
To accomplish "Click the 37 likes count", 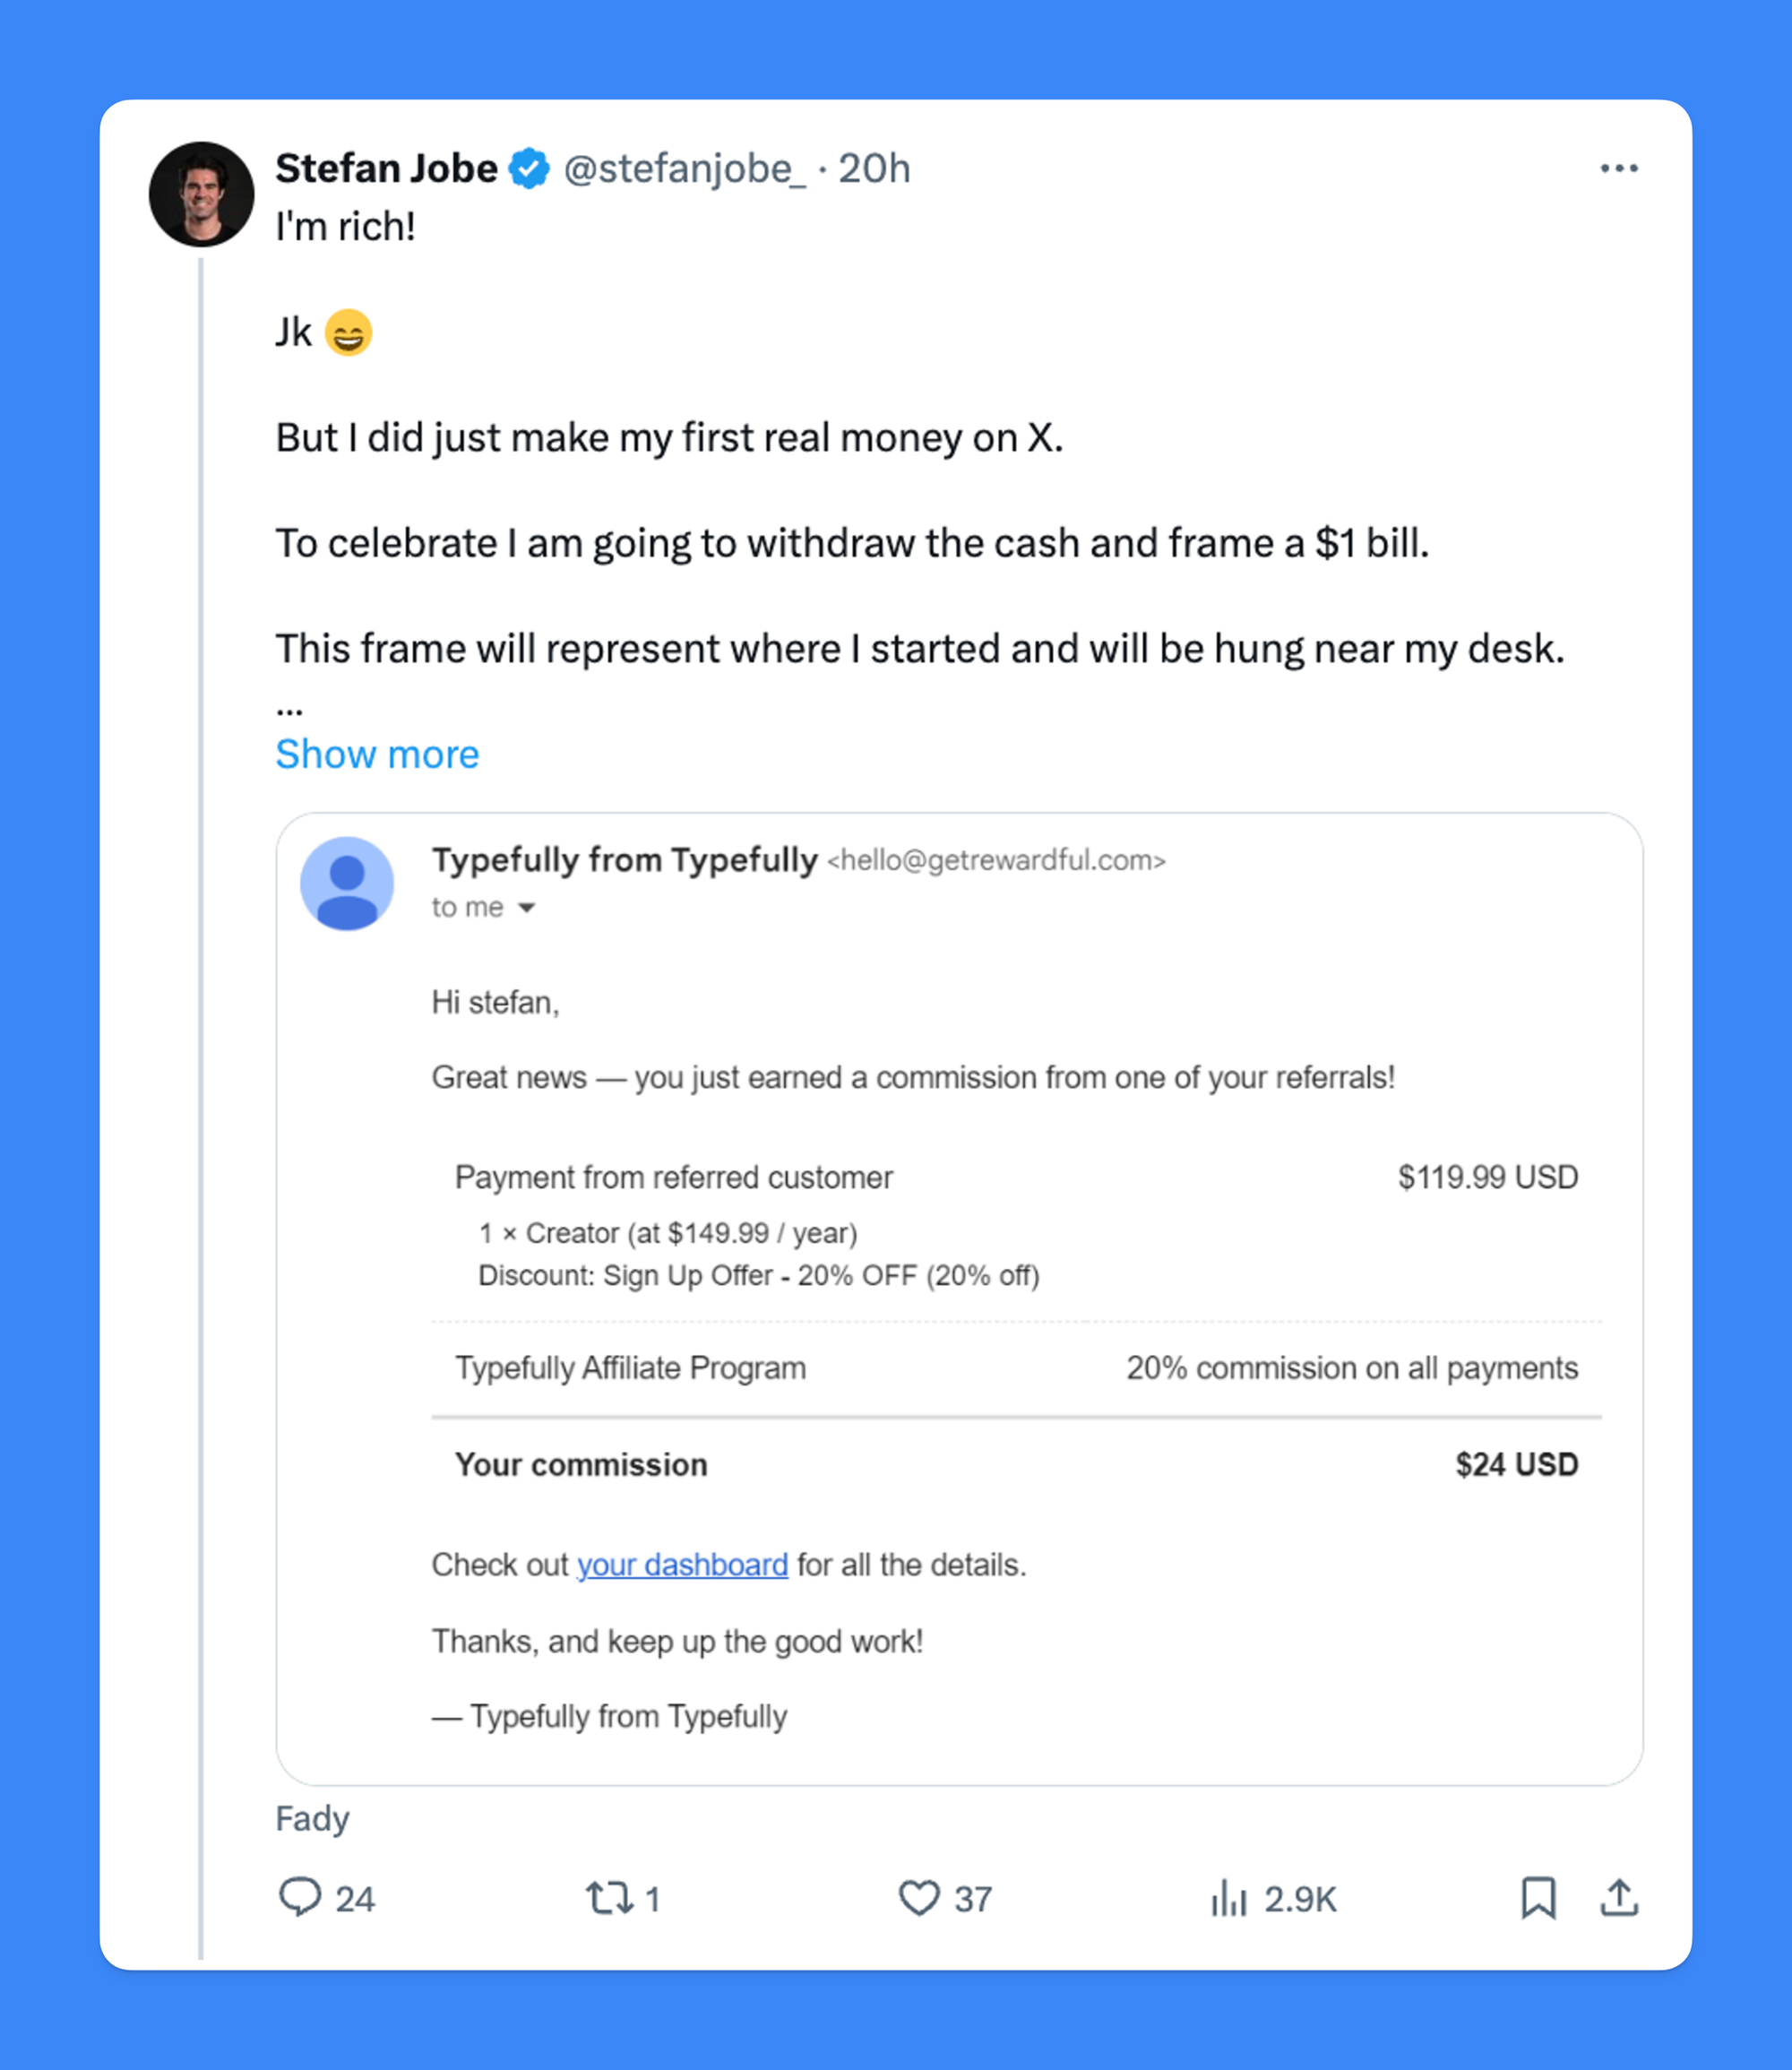I will tap(975, 1898).
